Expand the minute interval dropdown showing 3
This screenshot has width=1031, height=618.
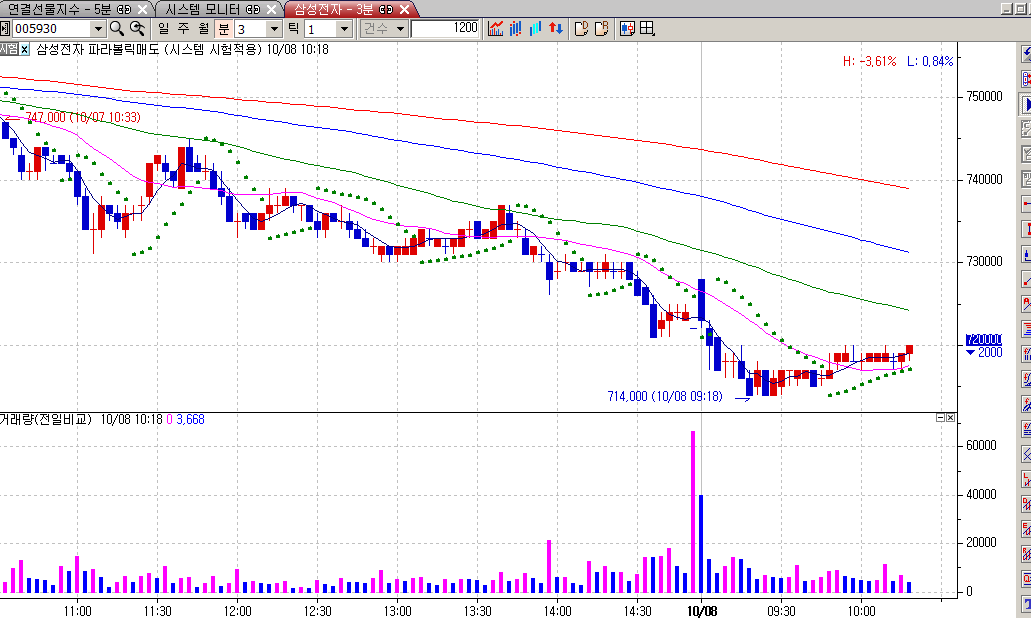(275, 29)
